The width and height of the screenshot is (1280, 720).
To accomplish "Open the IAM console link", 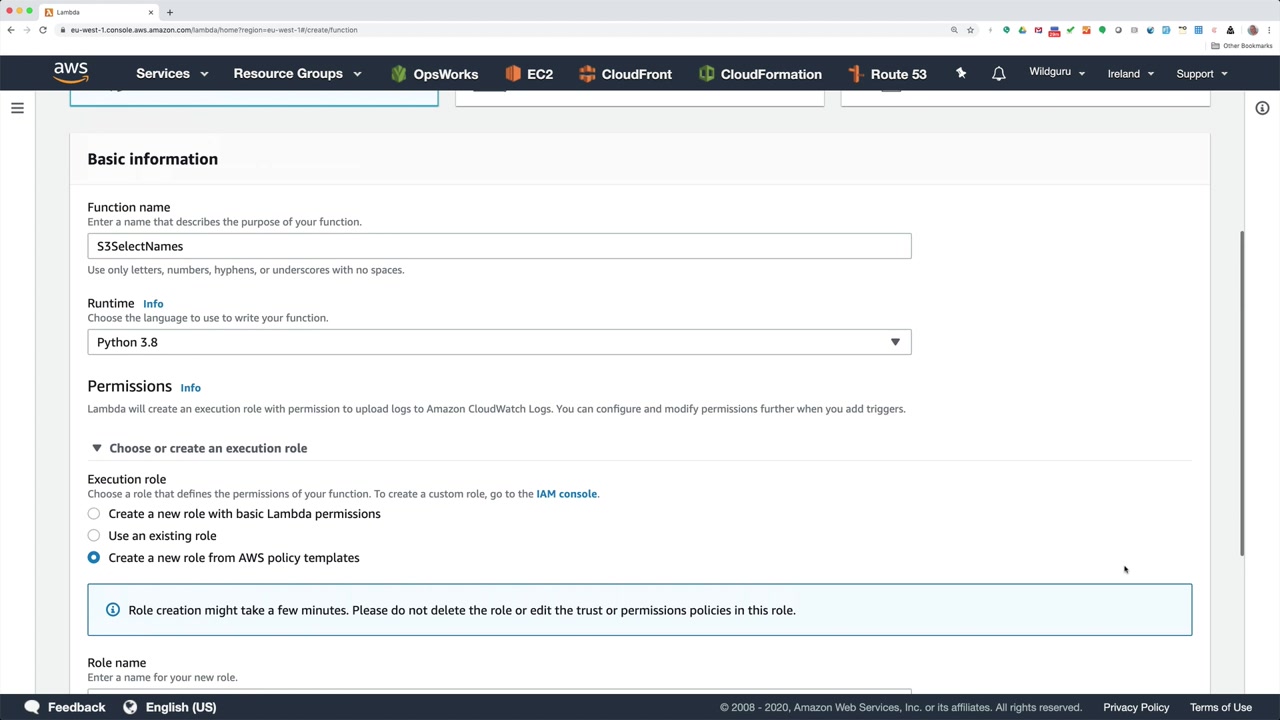I will pos(566,494).
